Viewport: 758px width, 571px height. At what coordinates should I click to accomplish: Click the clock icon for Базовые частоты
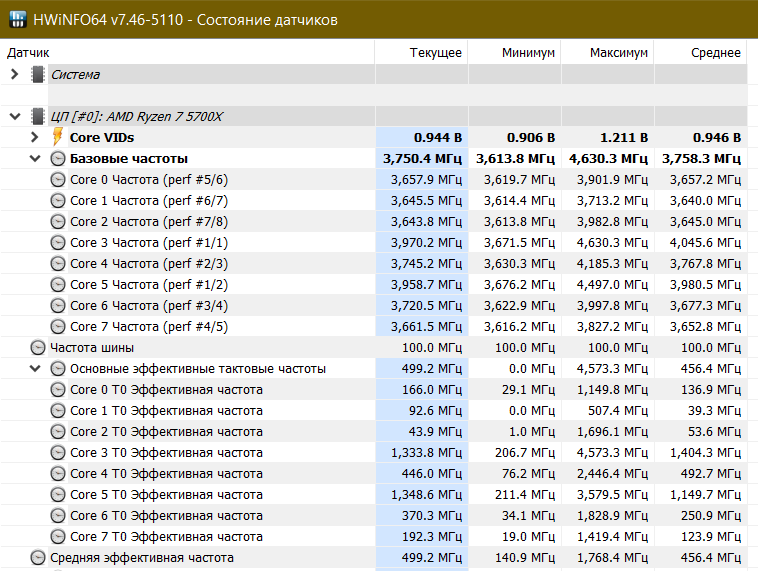click(58, 159)
